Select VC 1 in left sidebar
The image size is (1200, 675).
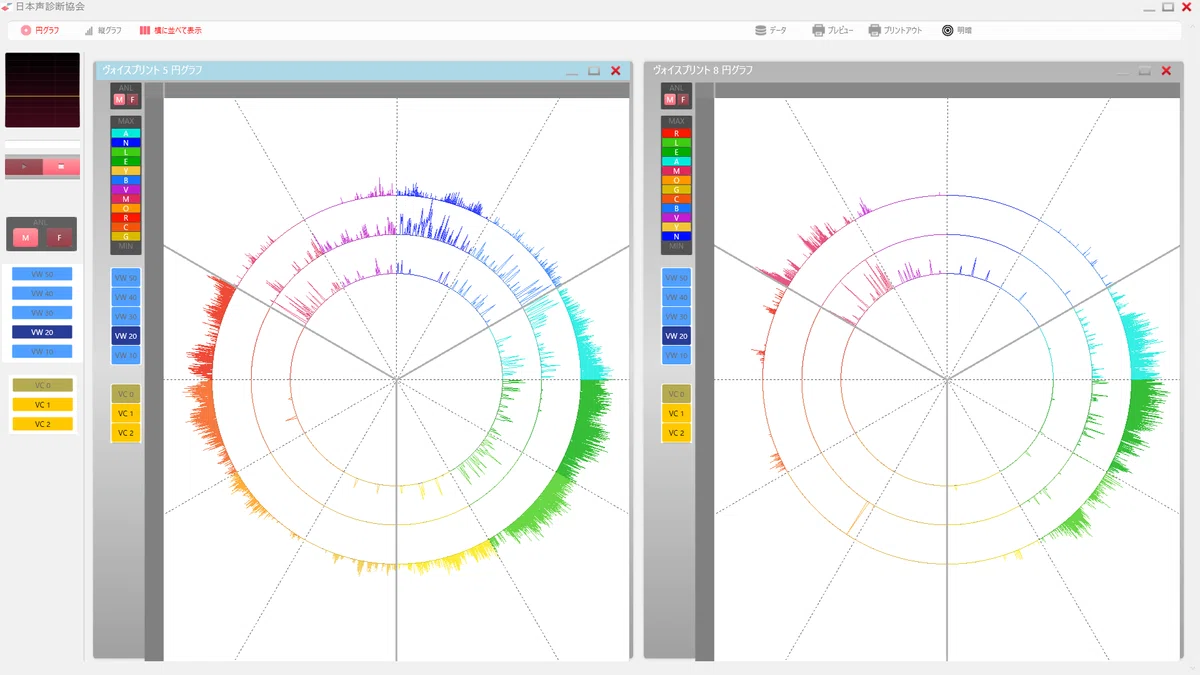tap(42, 405)
